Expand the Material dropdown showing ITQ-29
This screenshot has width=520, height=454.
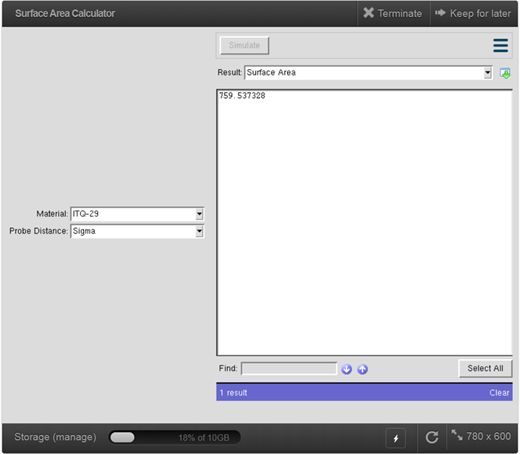[x=137, y=214]
